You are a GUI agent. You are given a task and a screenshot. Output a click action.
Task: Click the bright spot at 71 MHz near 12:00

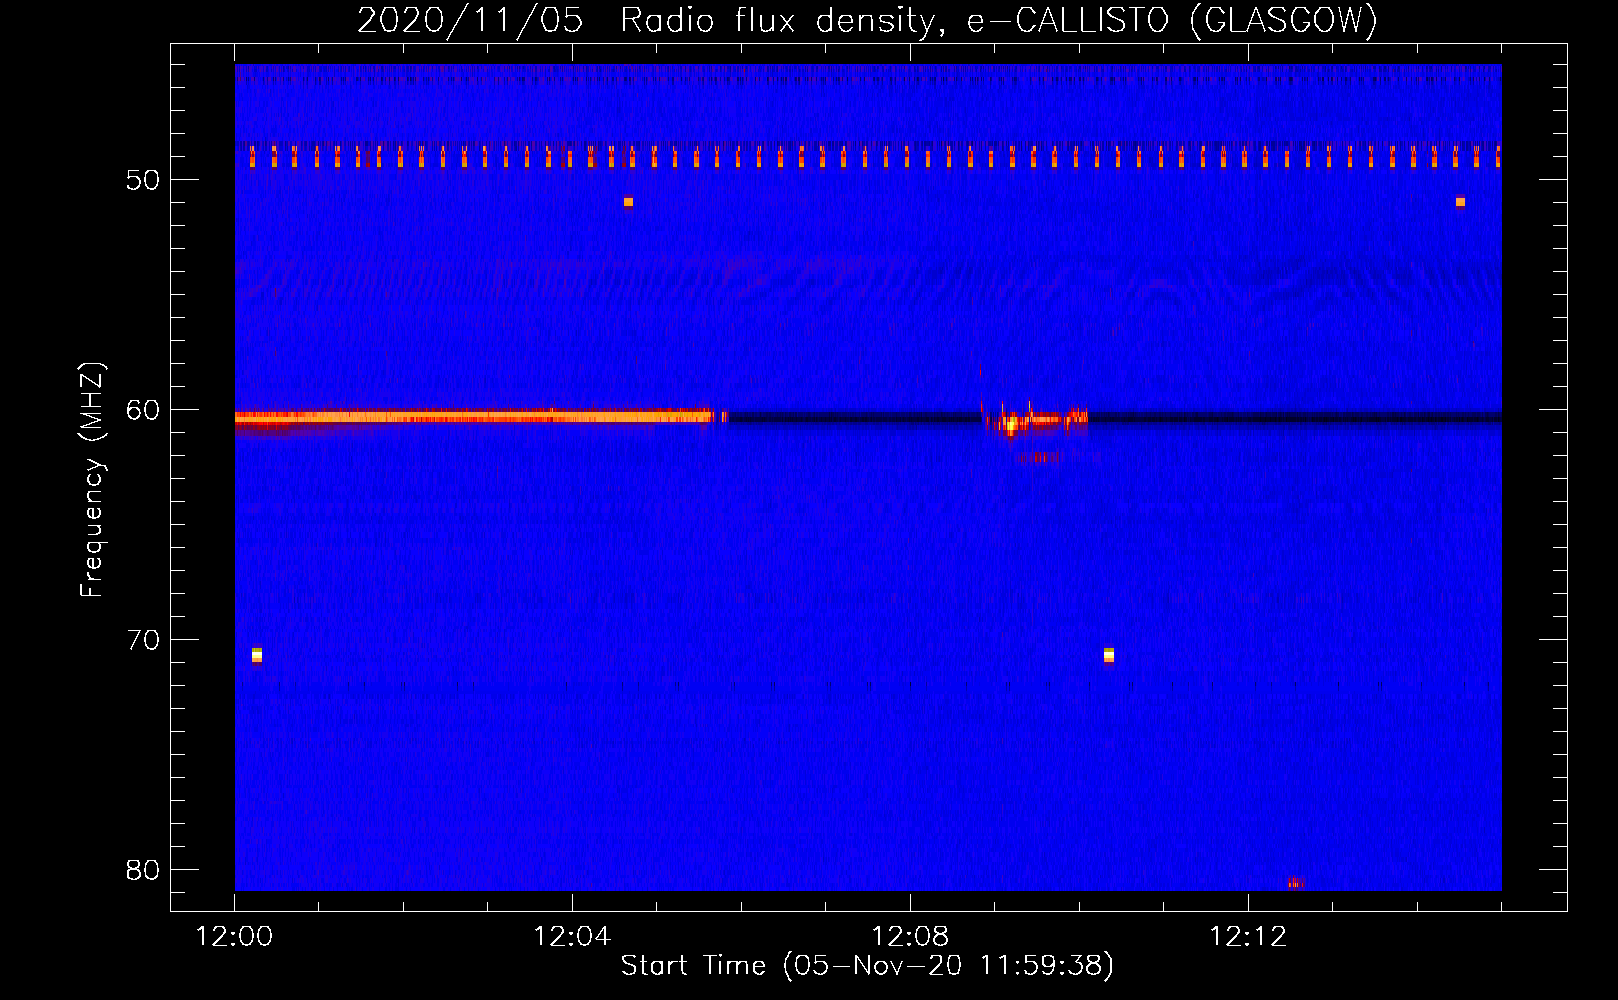[257, 655]
